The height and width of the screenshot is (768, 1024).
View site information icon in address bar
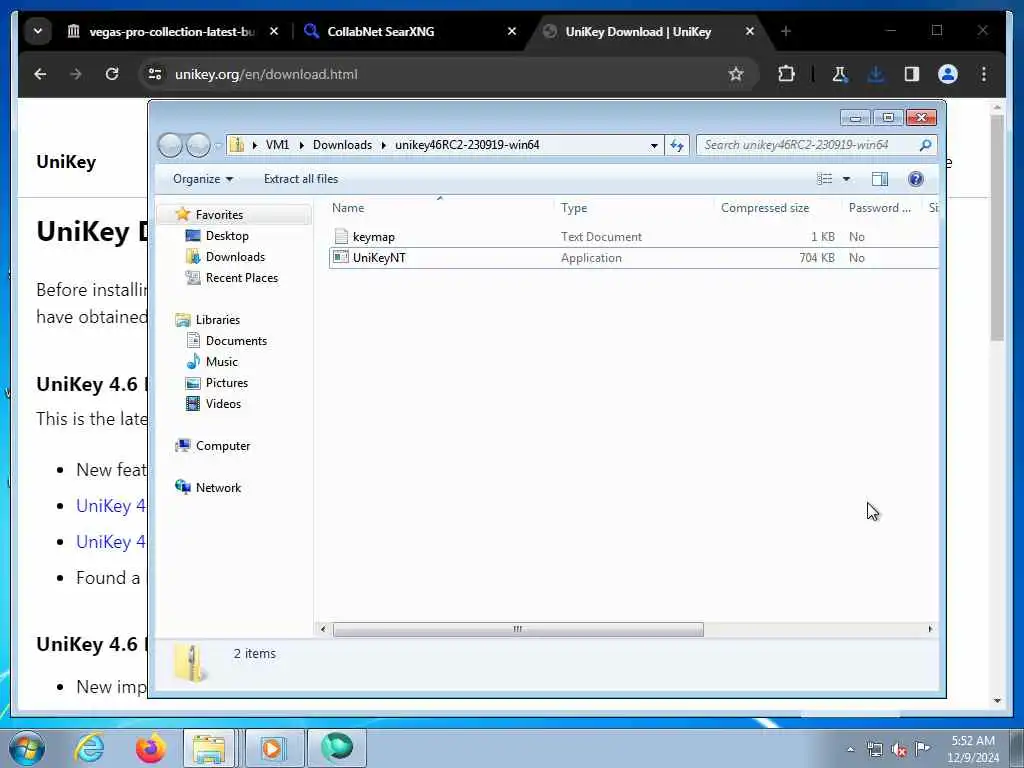(155, 74)
